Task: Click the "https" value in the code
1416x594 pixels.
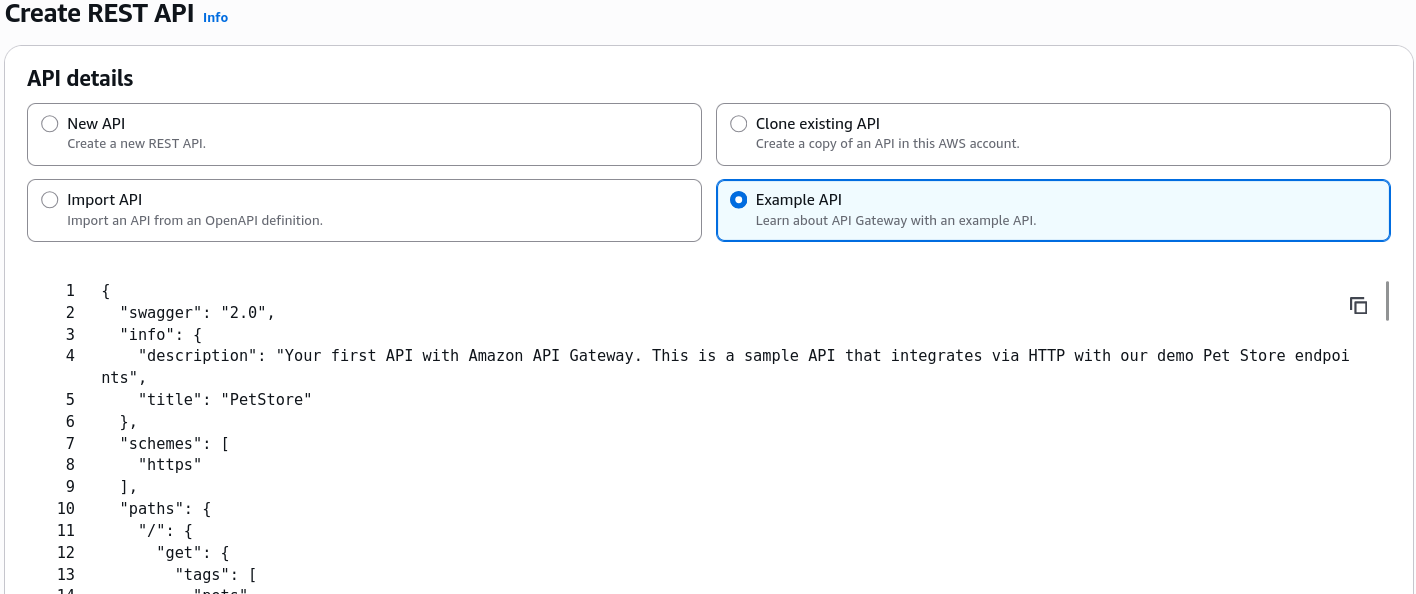Action: (170, 465)
